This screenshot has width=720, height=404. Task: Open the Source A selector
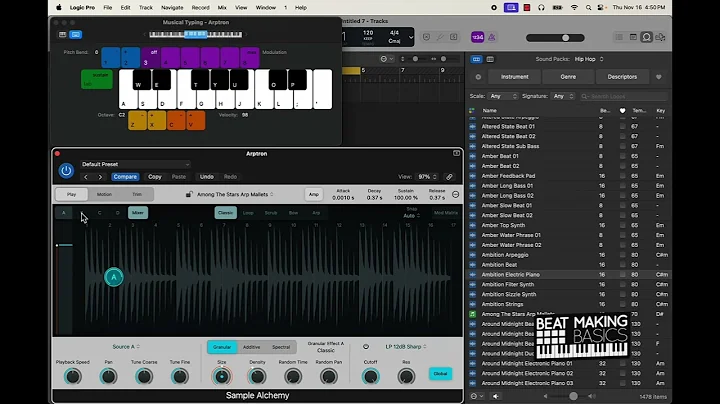pyautogui.click(x=126, y=347)
